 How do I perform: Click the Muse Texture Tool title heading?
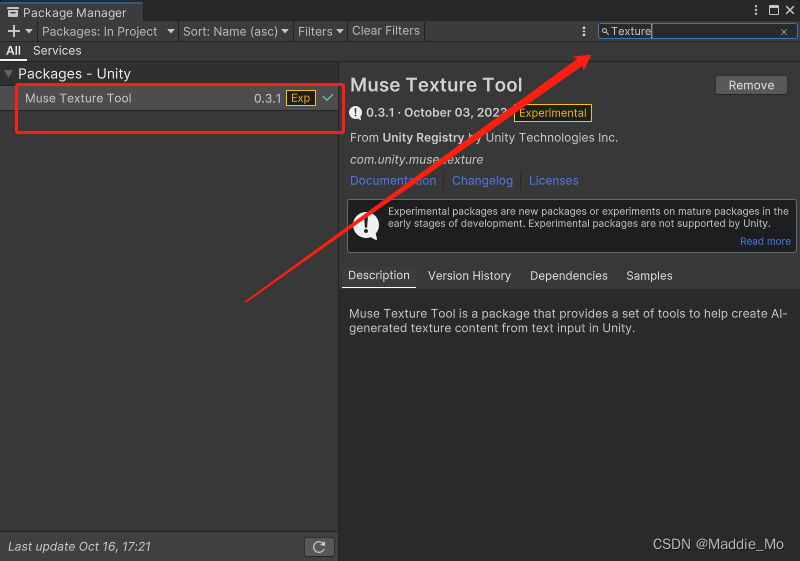[436, 85]
